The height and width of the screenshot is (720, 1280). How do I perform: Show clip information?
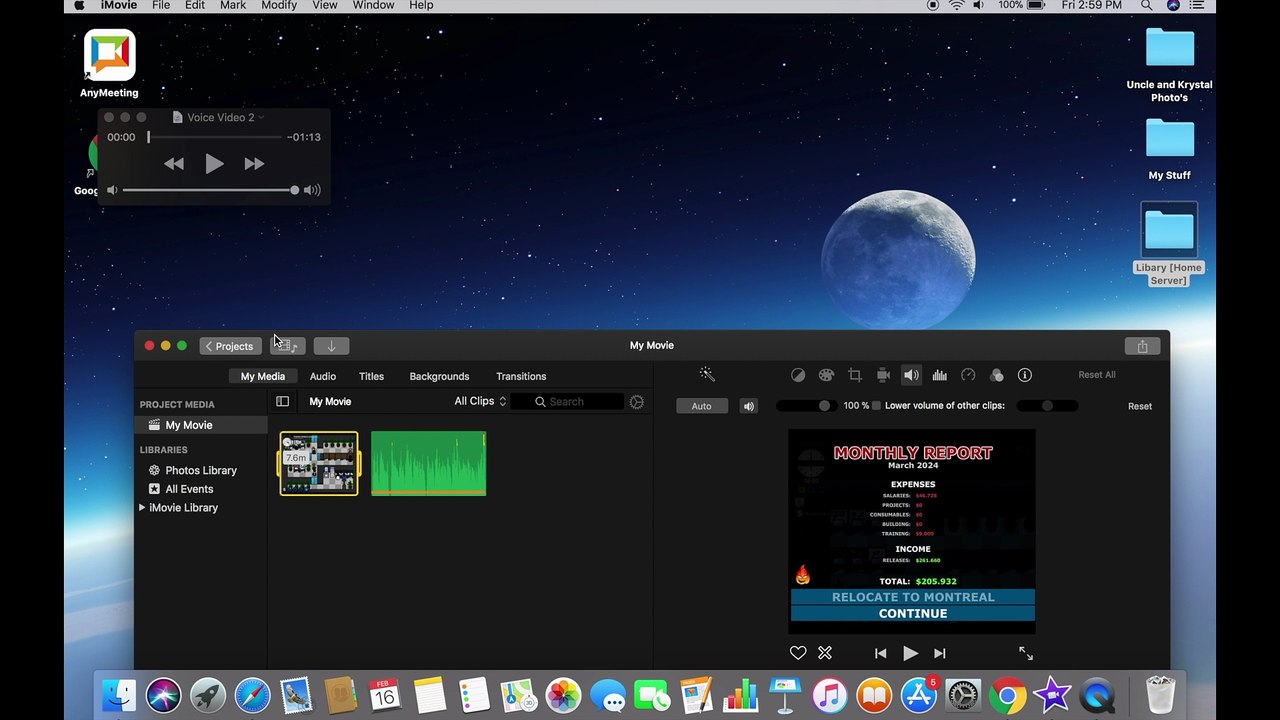click(1025, 375)
